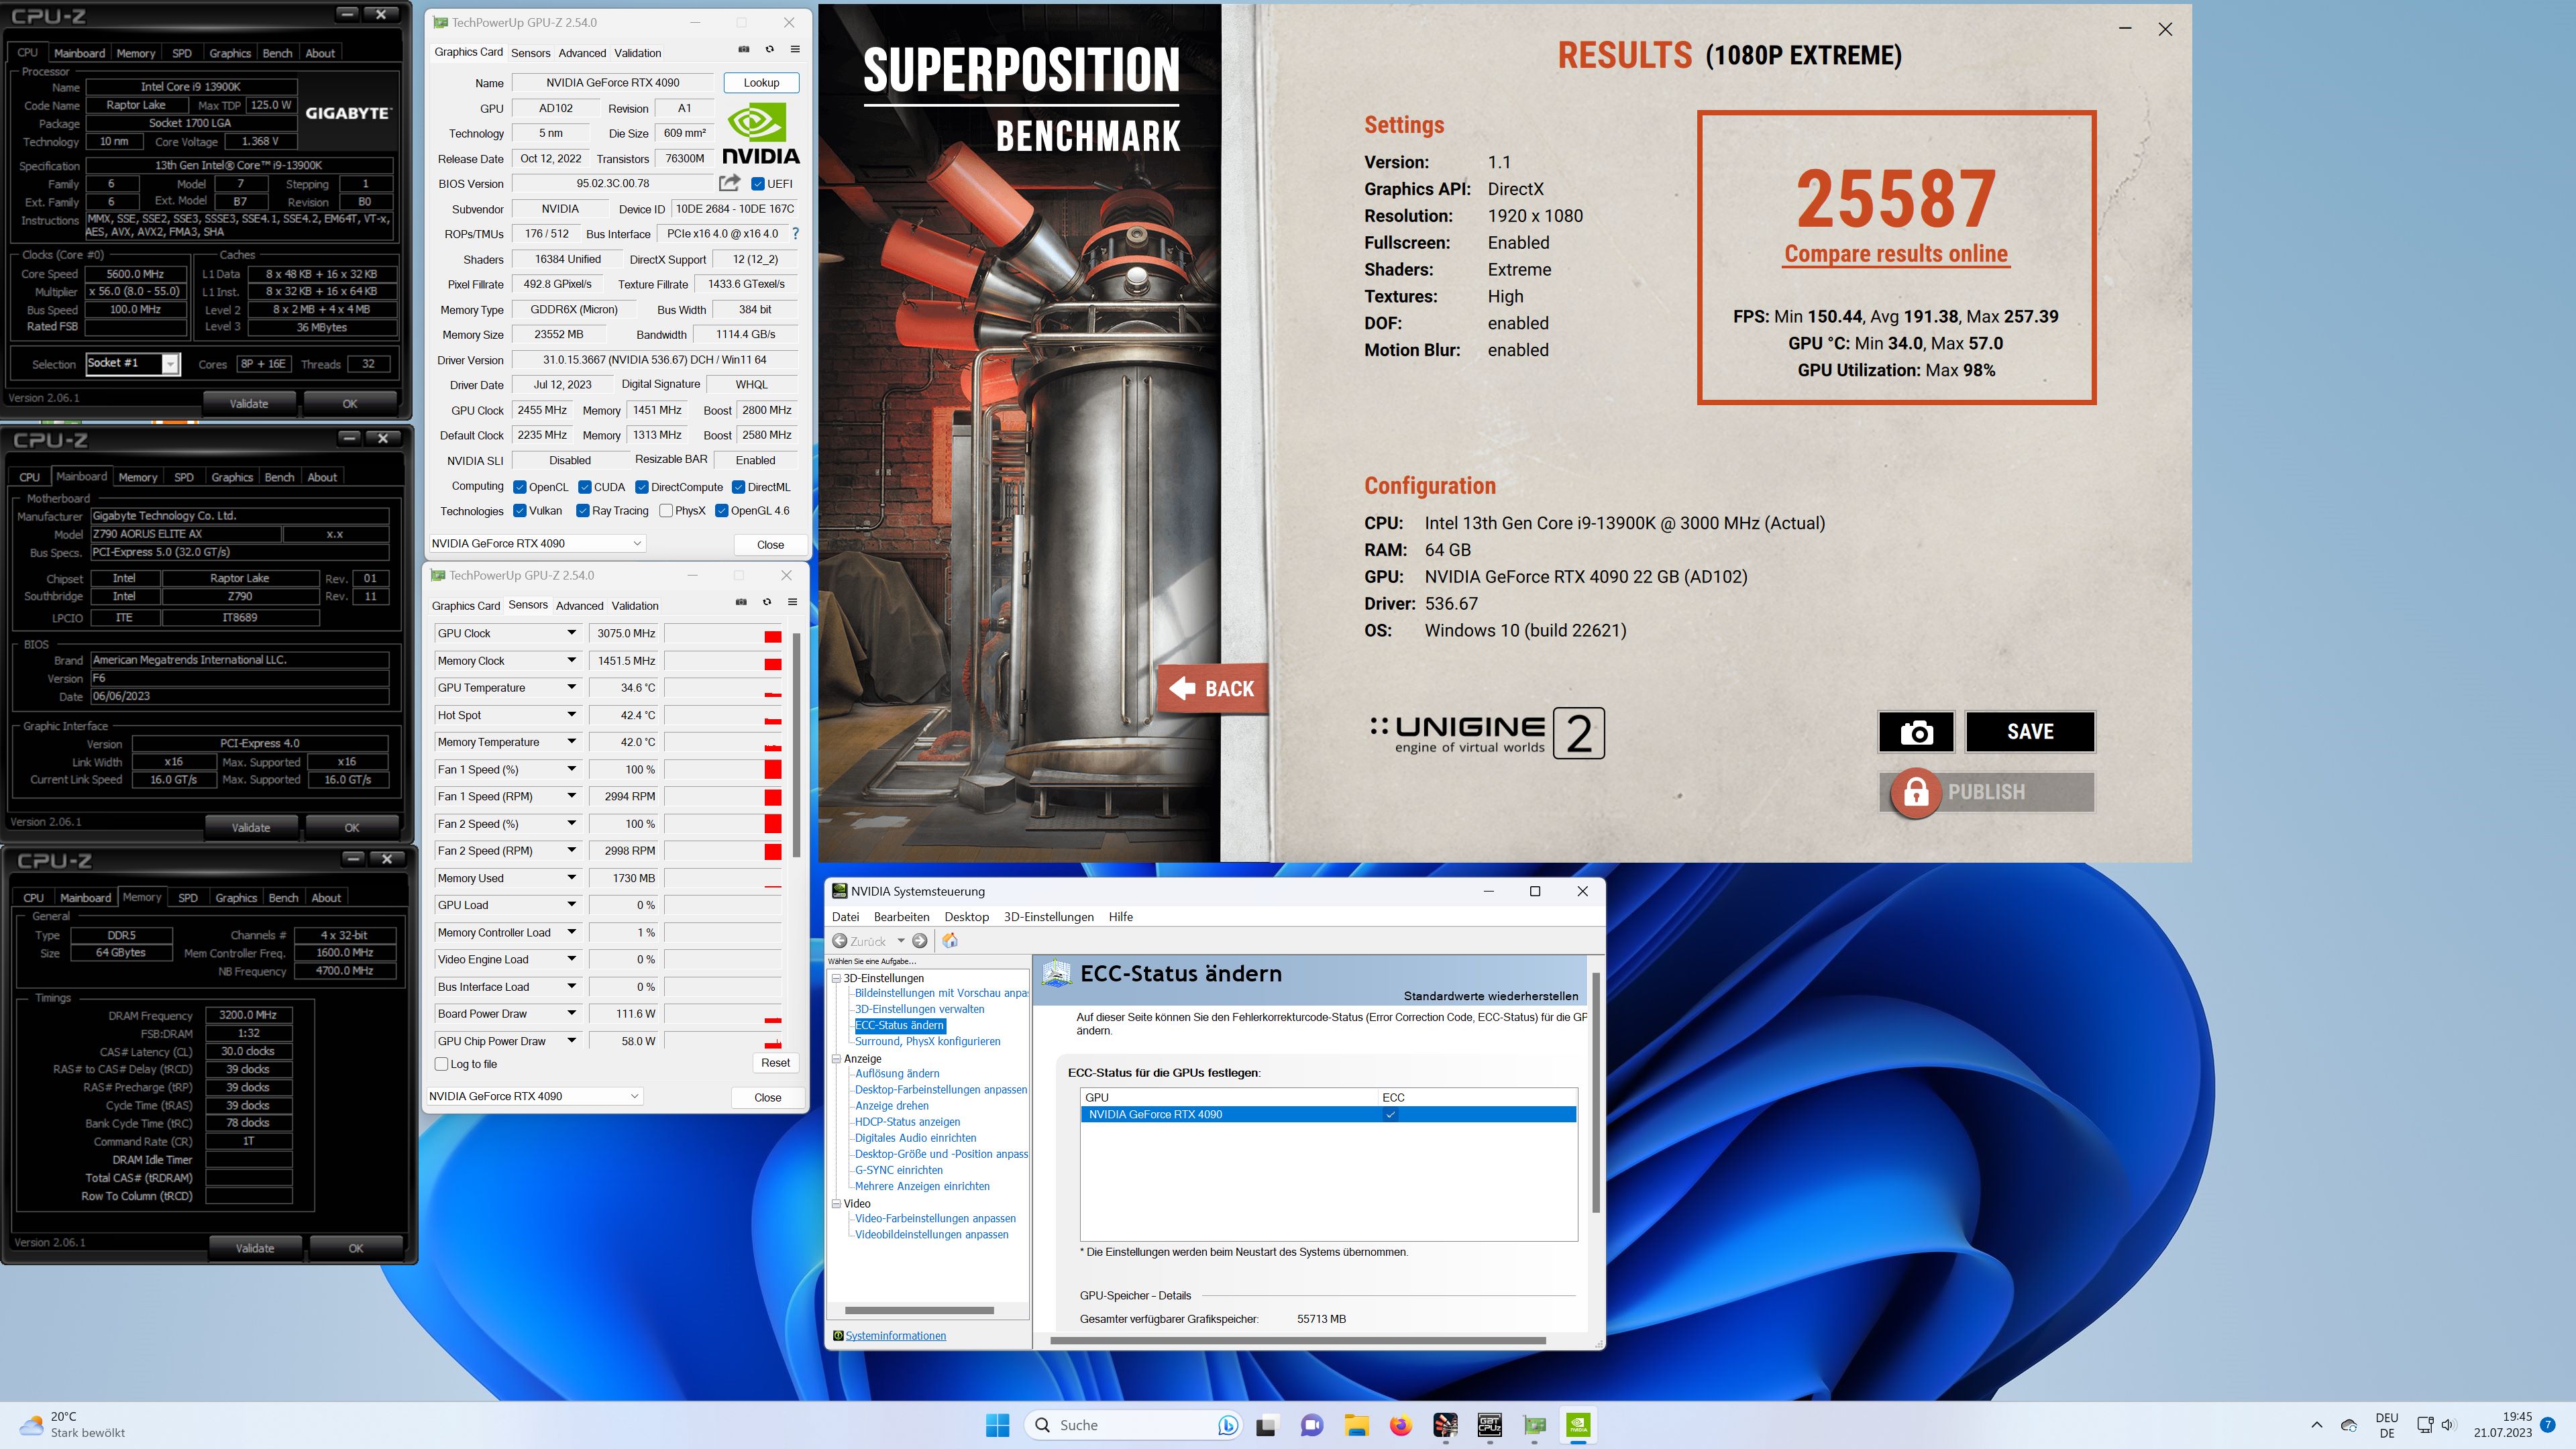Toggle the UEFI checkbox in GPU-Z
Image resolution: width=2576 pixels, height=1449 pixels.
pos(758,184)
